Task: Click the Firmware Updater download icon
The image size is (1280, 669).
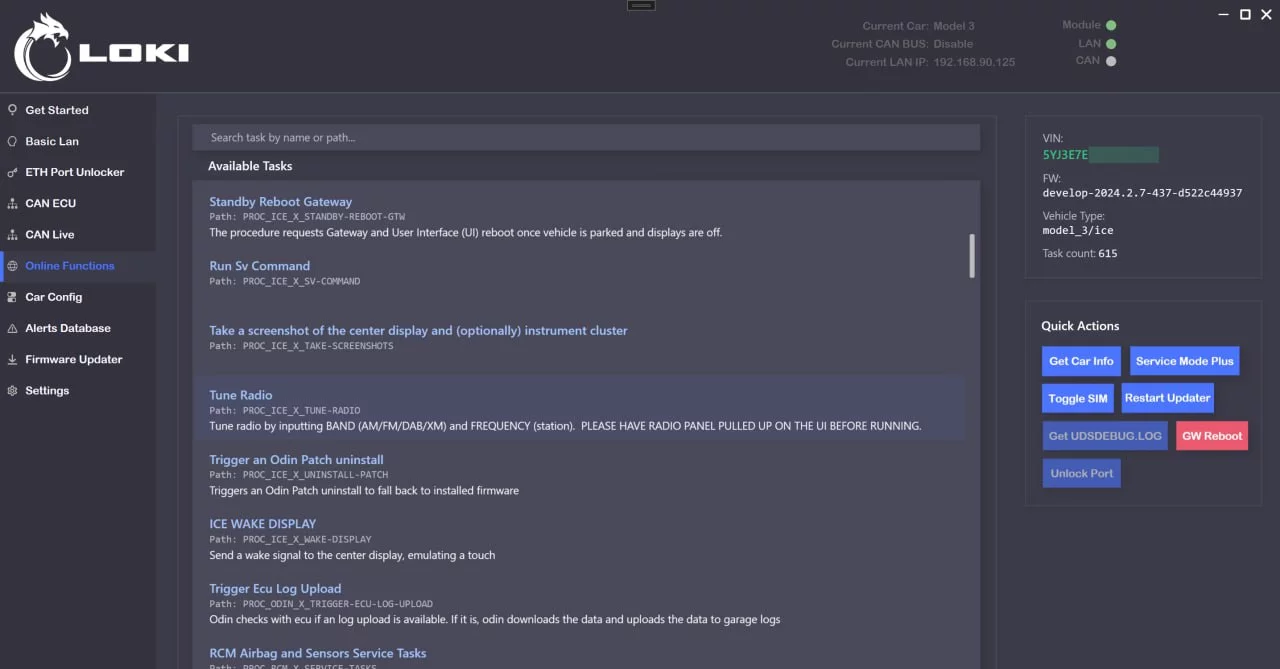Action: click(12, 359)
